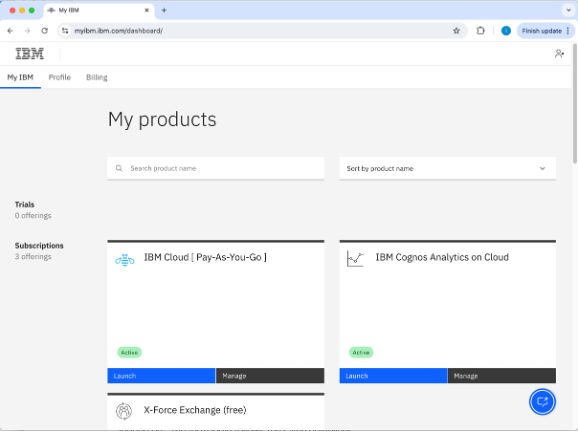Bookmark page with star icon

pos(456,31)
